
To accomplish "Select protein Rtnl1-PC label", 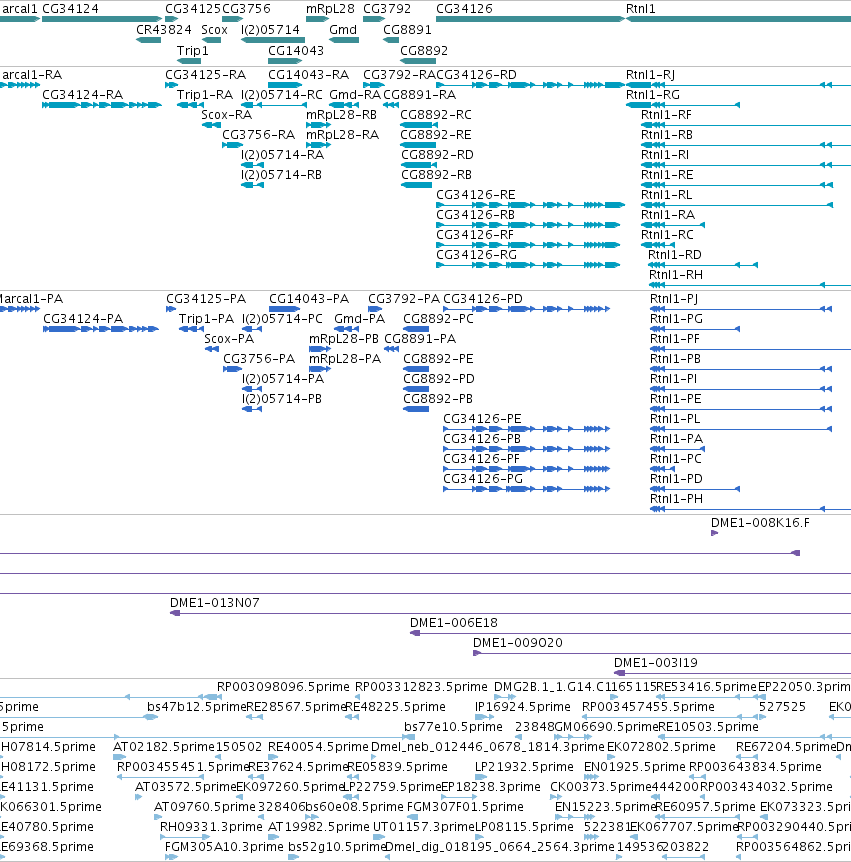I will (676, 458).
